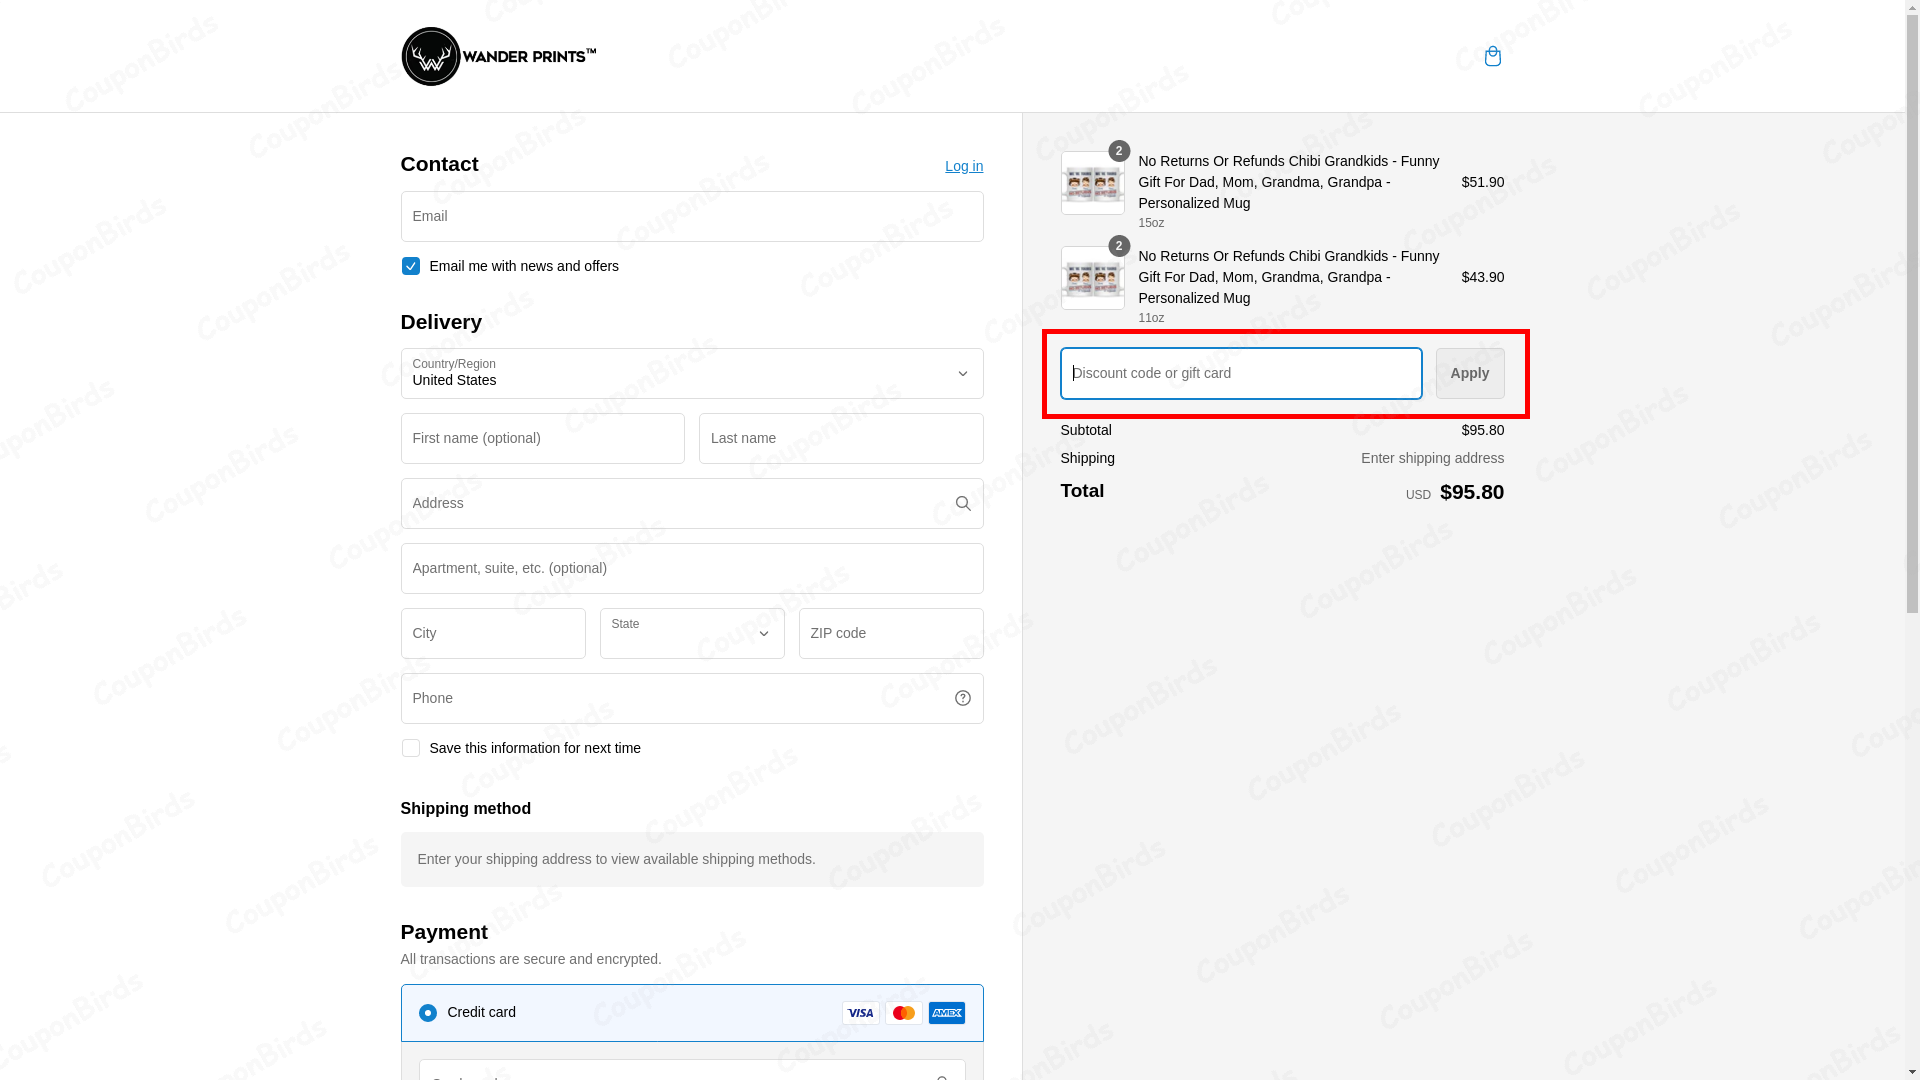Image resolution: width=1920 pixels, height=1080 pixels.
Task: Open the Country/Region dropdown
Action: pos(691,373)
